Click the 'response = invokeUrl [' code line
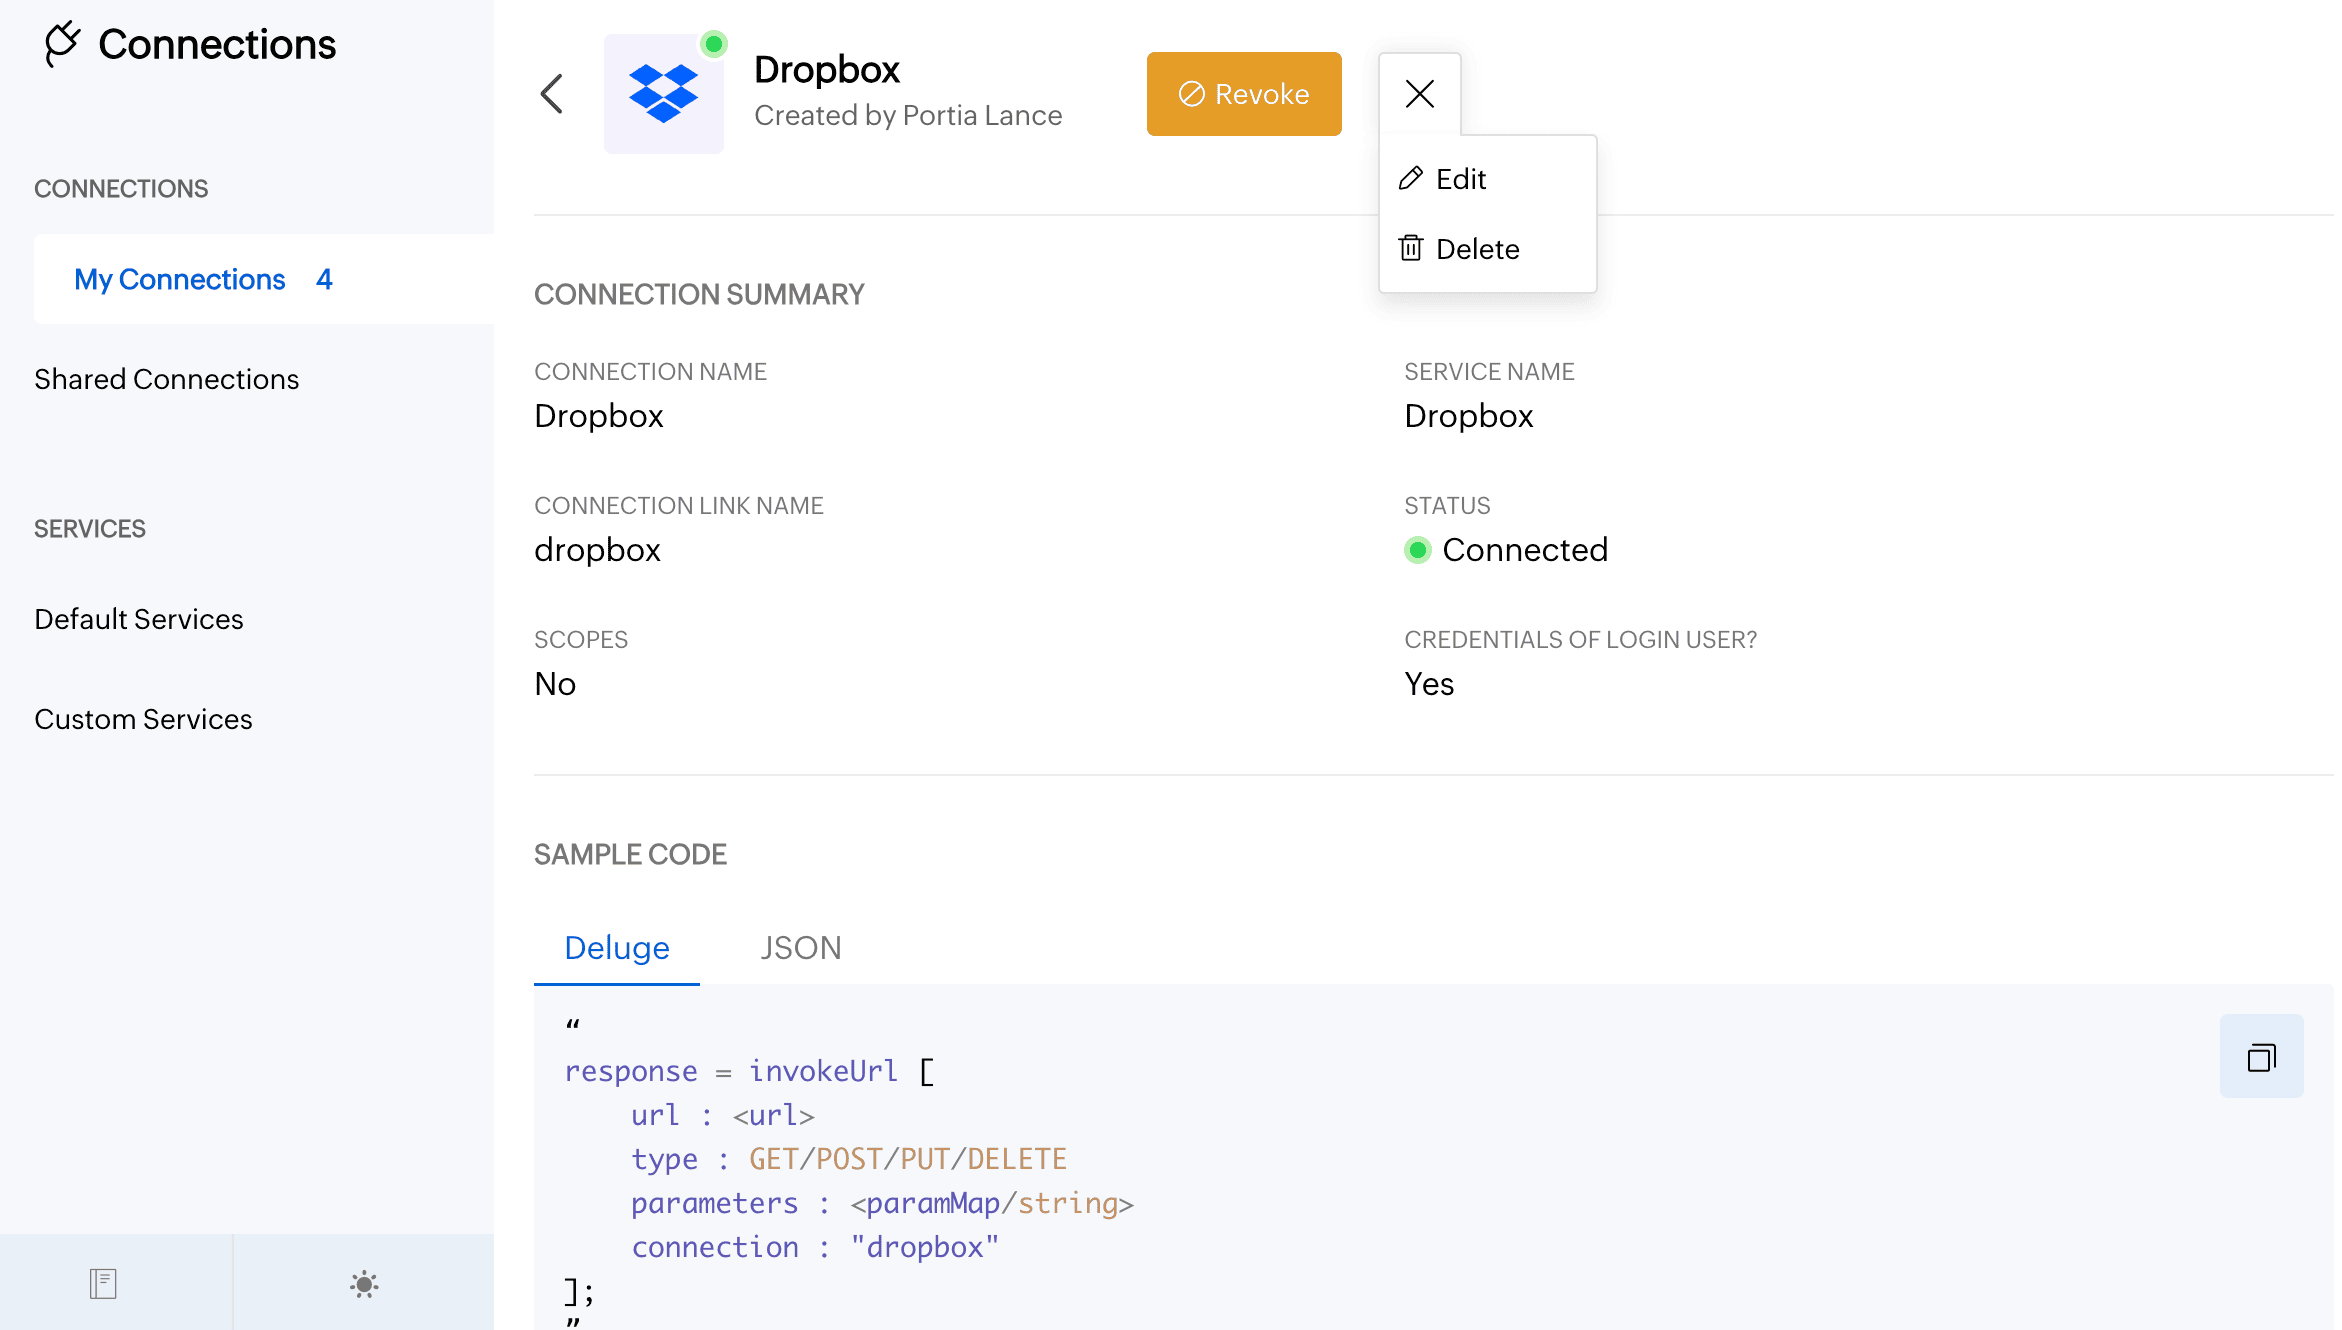The height and width of the screenshot is (1330, 2342). tap(750, 1071)
